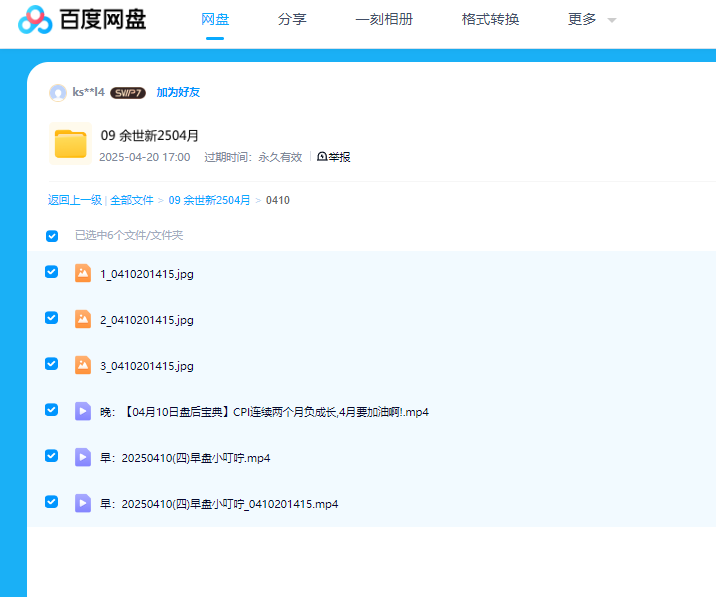Expand the 更多 dropdown menu
The image size is (716, 597).
591,20
